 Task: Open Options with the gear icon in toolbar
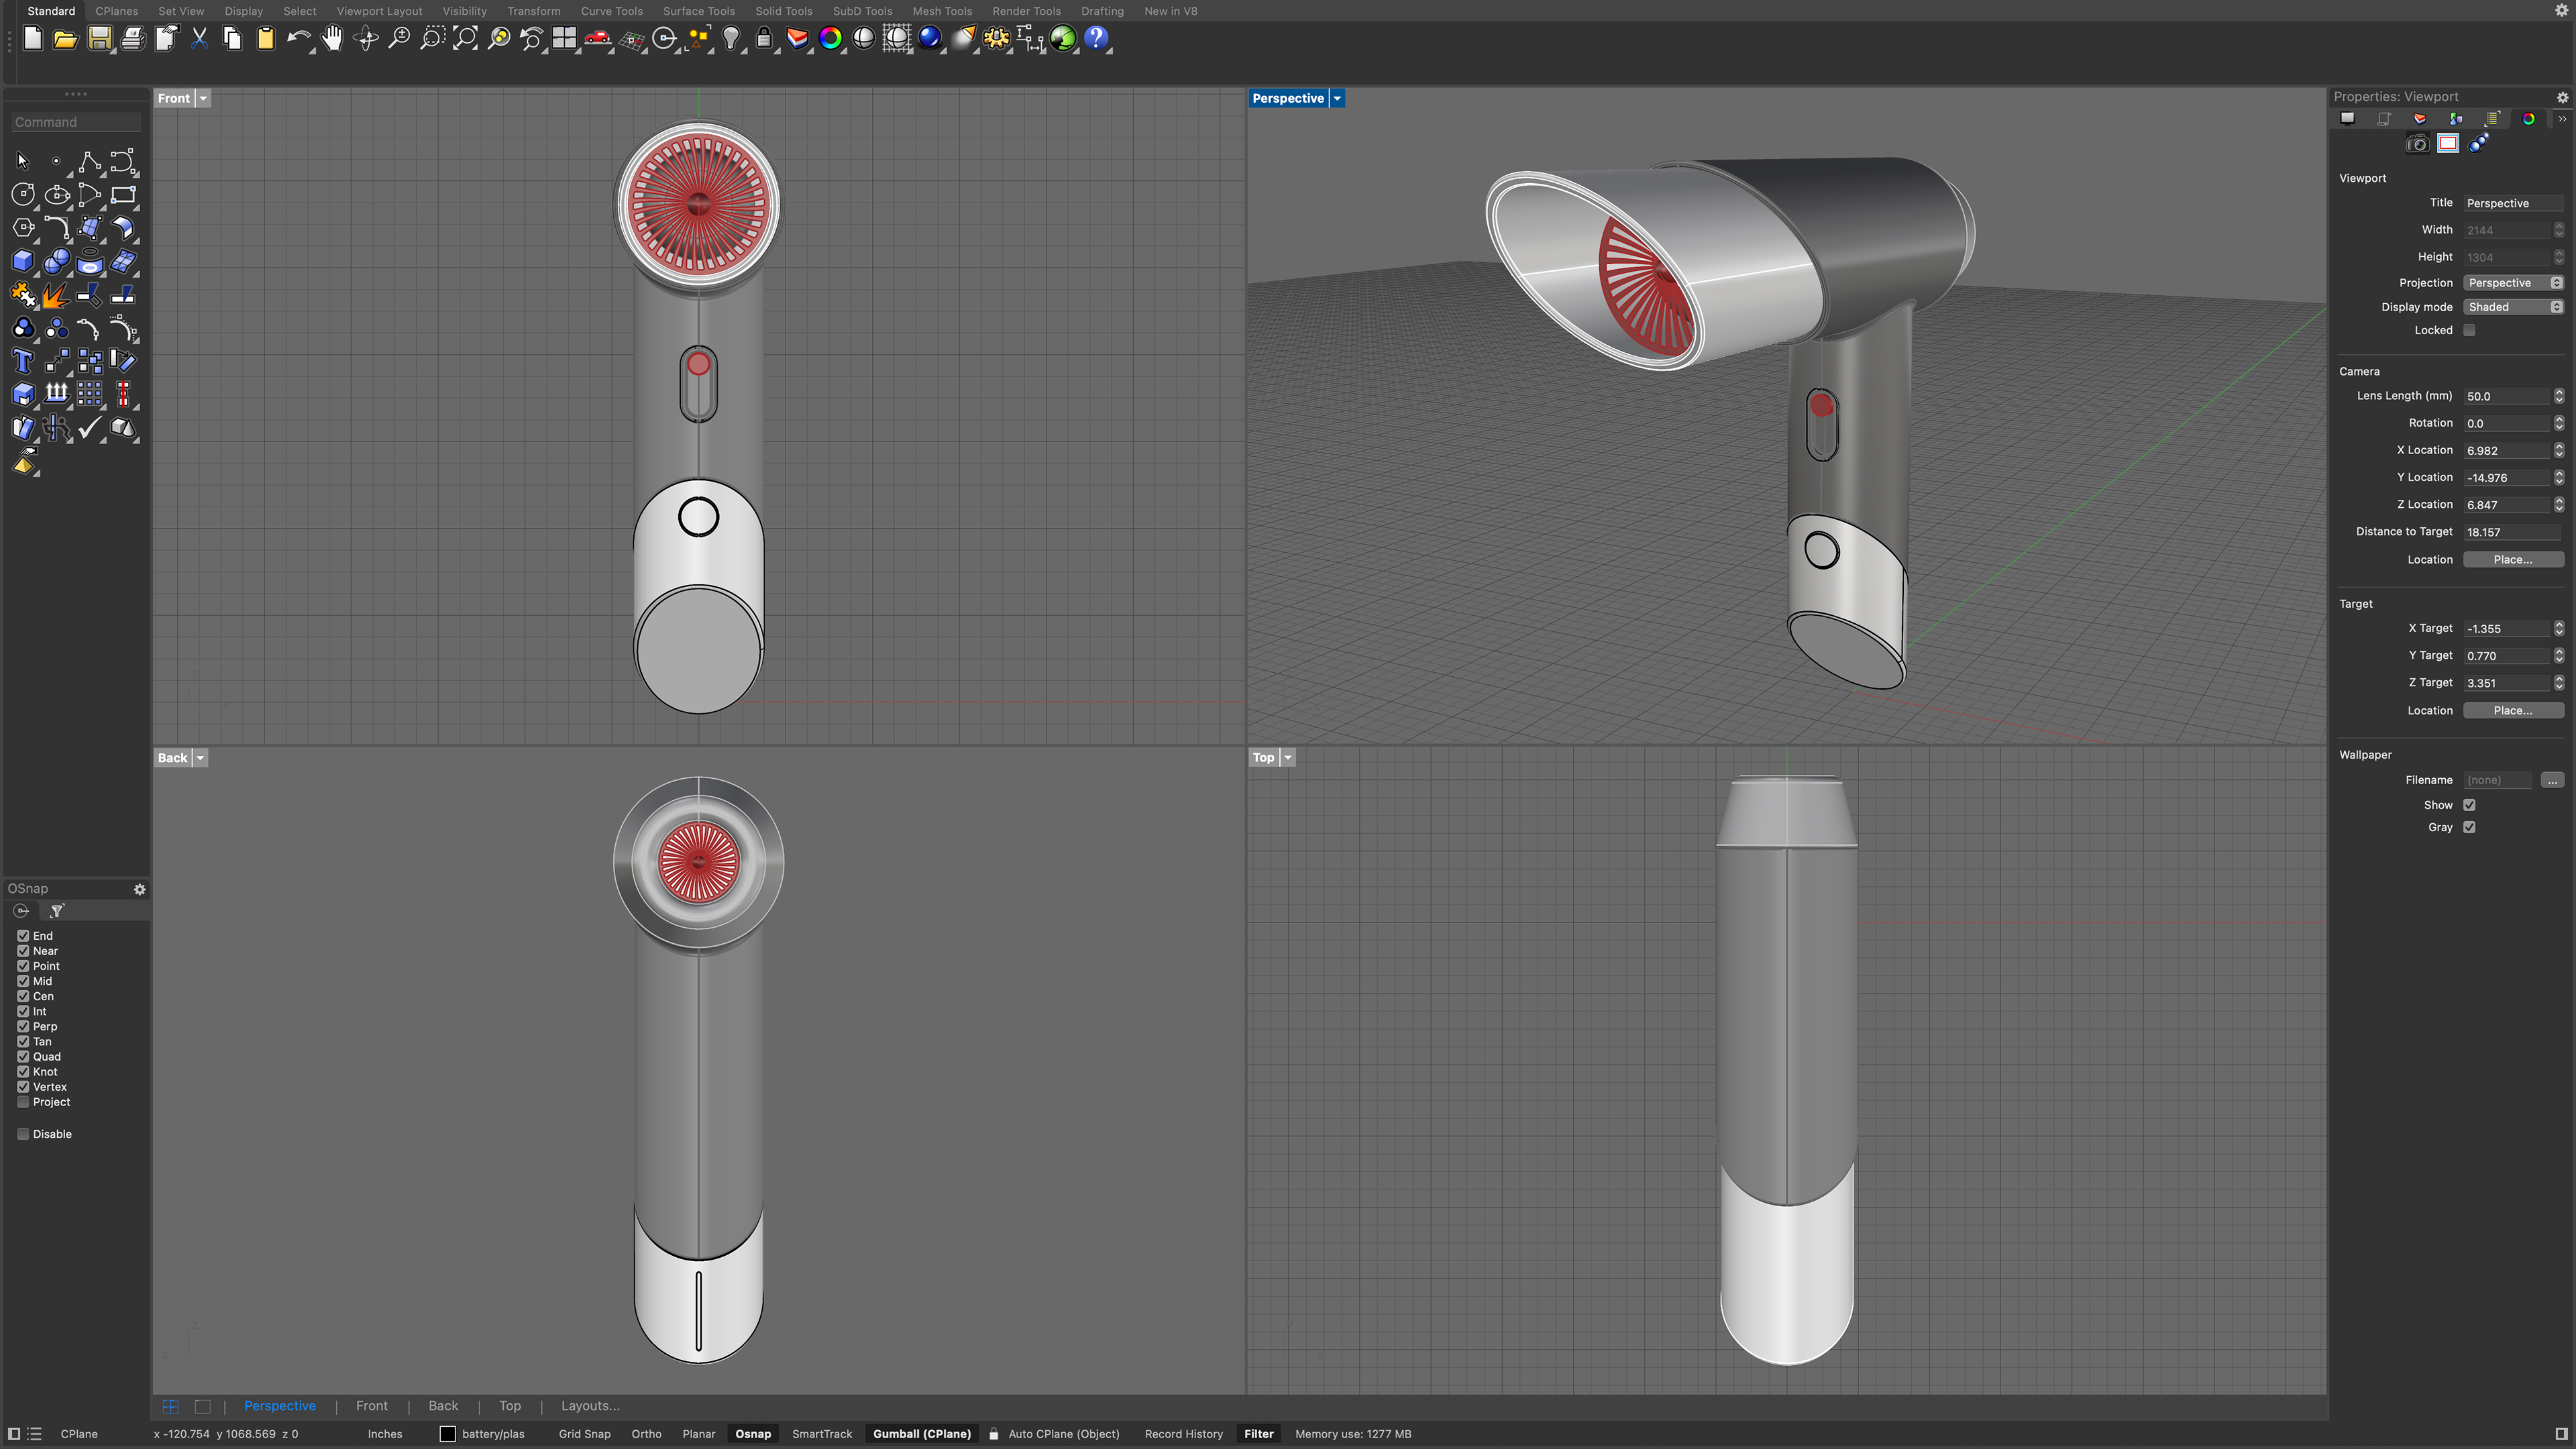pos(997,39)
